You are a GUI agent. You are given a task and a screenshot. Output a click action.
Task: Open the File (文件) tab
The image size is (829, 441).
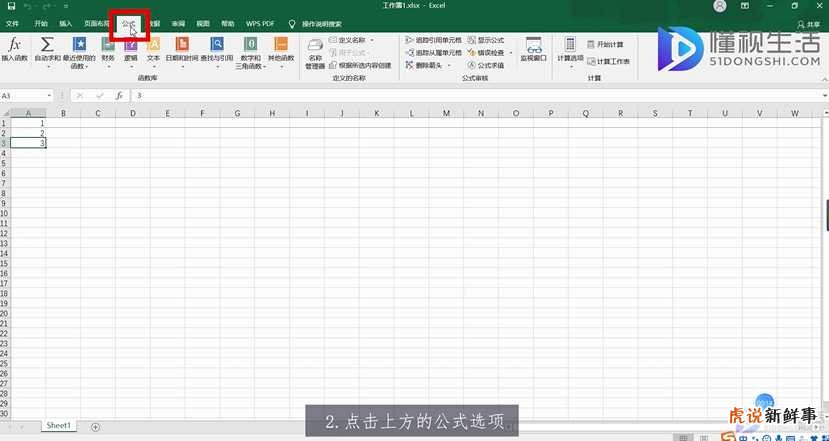point(12,24)
